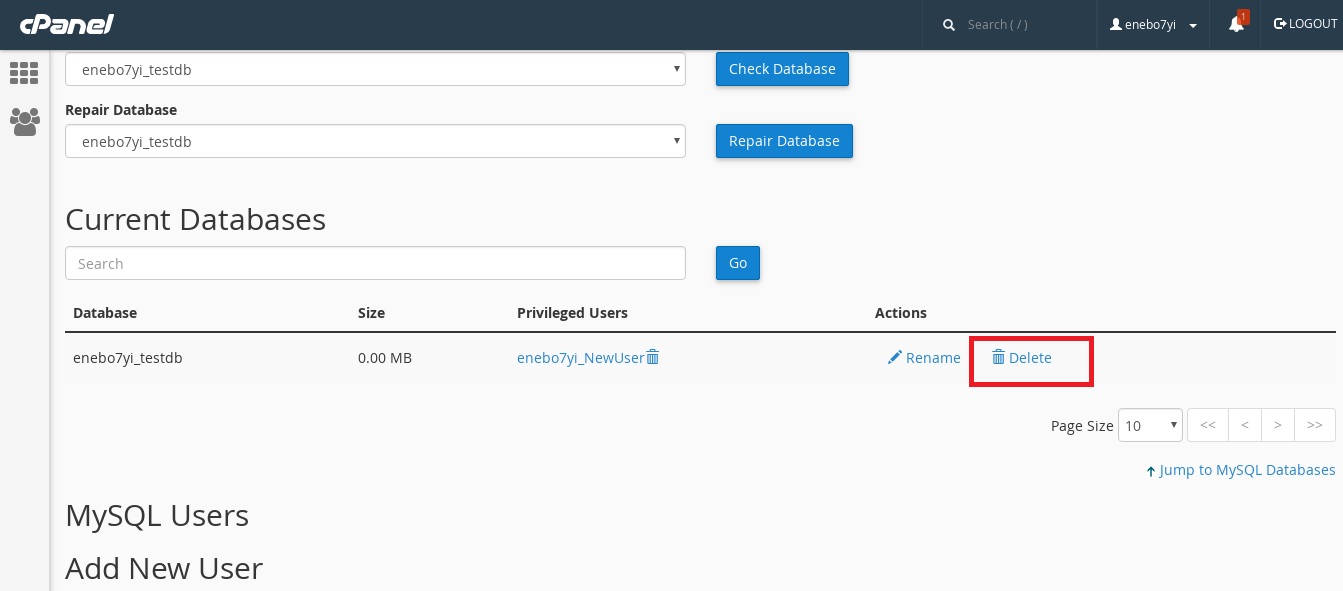Open the enebo7yi user account menu

pos(1154,24)
